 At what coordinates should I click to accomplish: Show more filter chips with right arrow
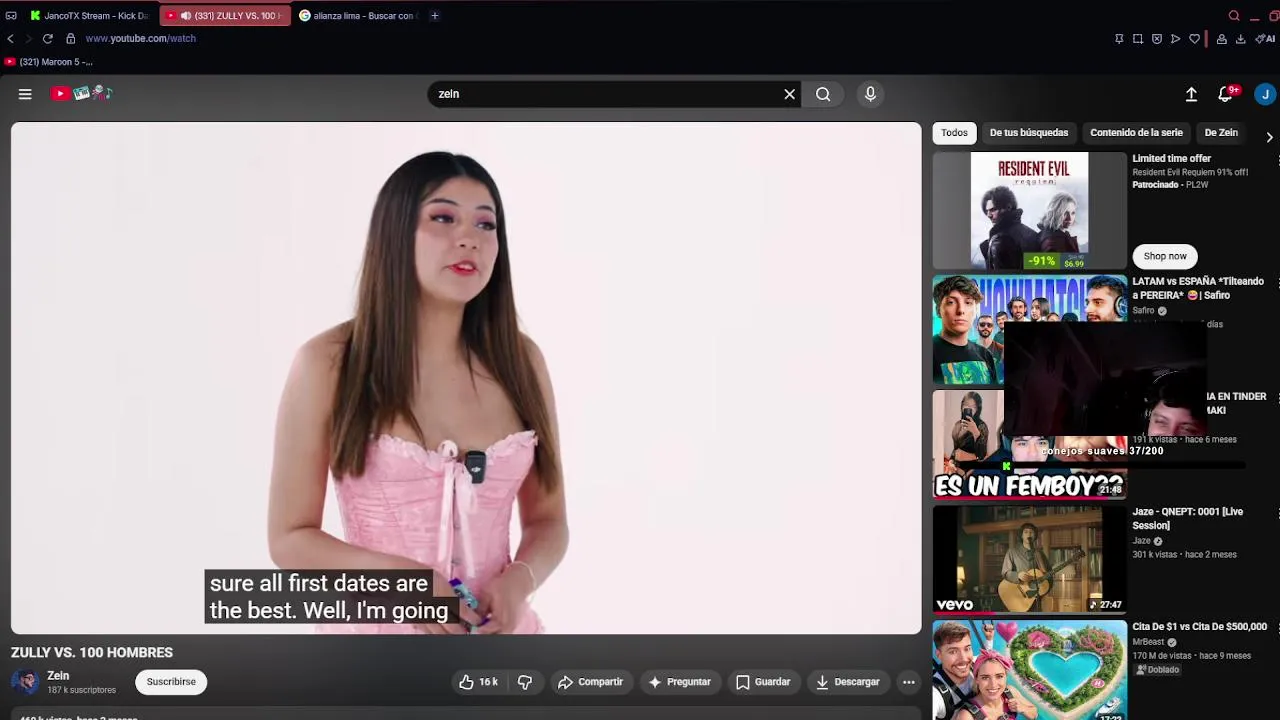pos(1269,137)
